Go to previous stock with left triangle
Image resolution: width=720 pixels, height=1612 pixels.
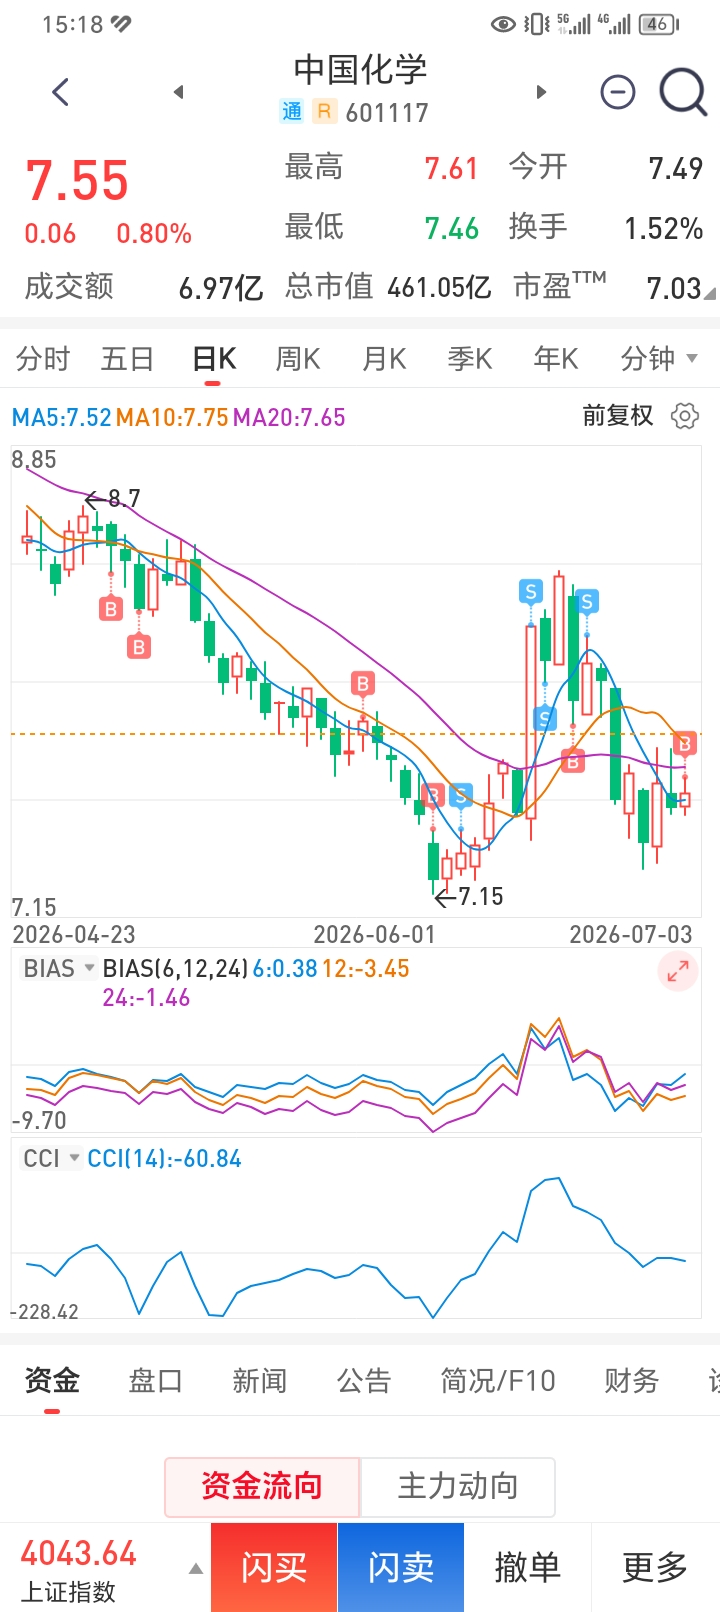point(178,92)
